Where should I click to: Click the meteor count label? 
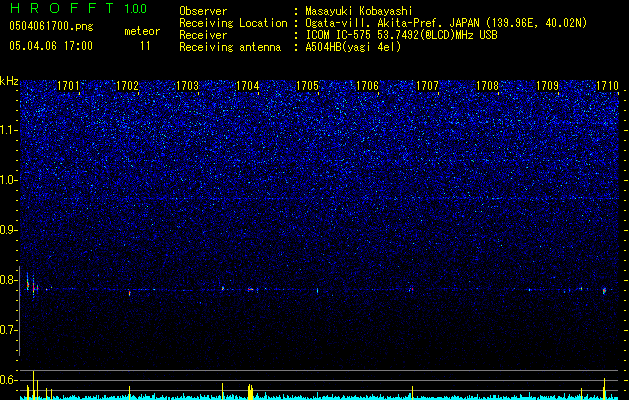[142, 31]
